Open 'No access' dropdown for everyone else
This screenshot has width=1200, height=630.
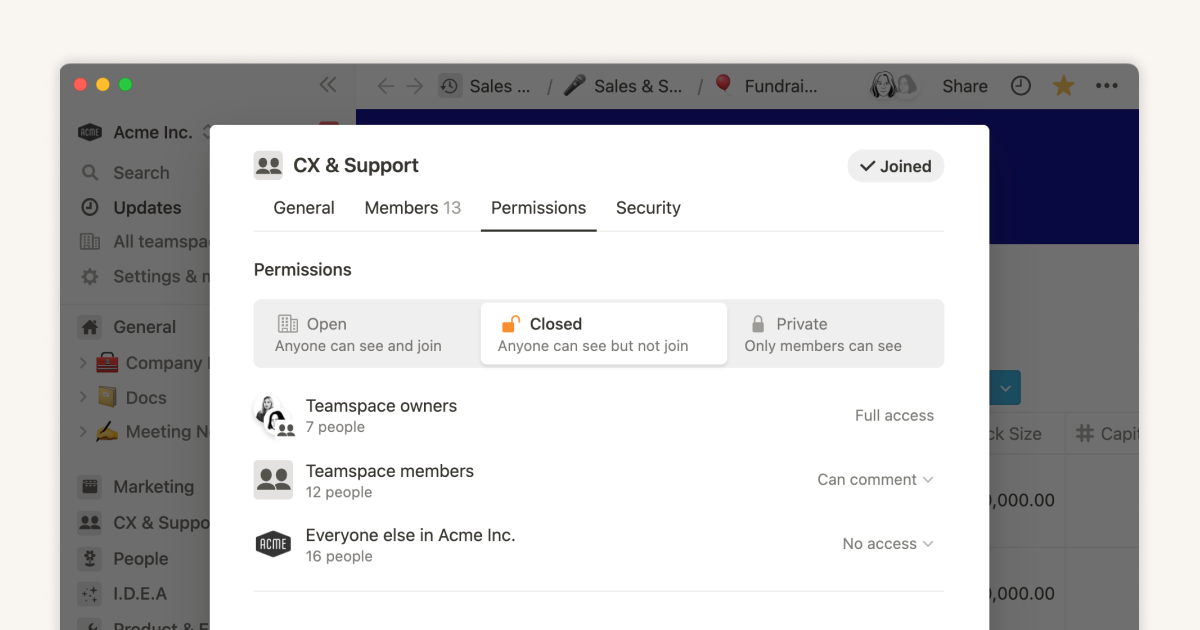click(x=887, y=544)
